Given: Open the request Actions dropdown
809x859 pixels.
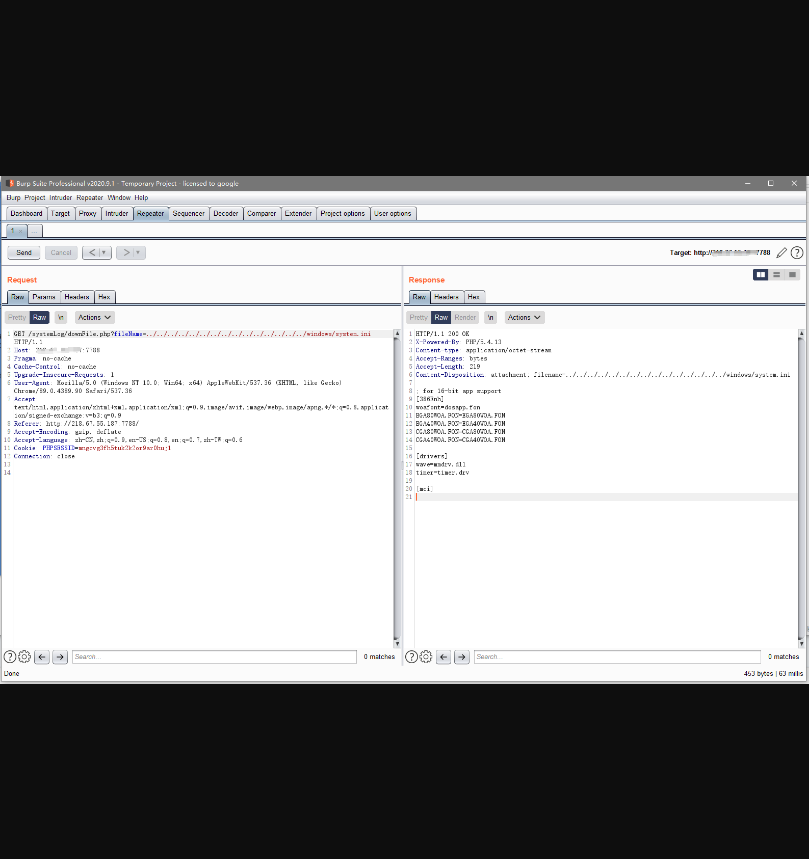Looking at the screenshot, I should [95, 317].
